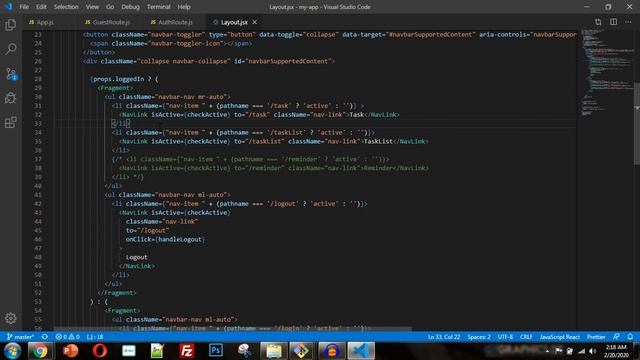Open the Windows Start button
This screenshot has height=360, width=640.
tap(13, 351)
